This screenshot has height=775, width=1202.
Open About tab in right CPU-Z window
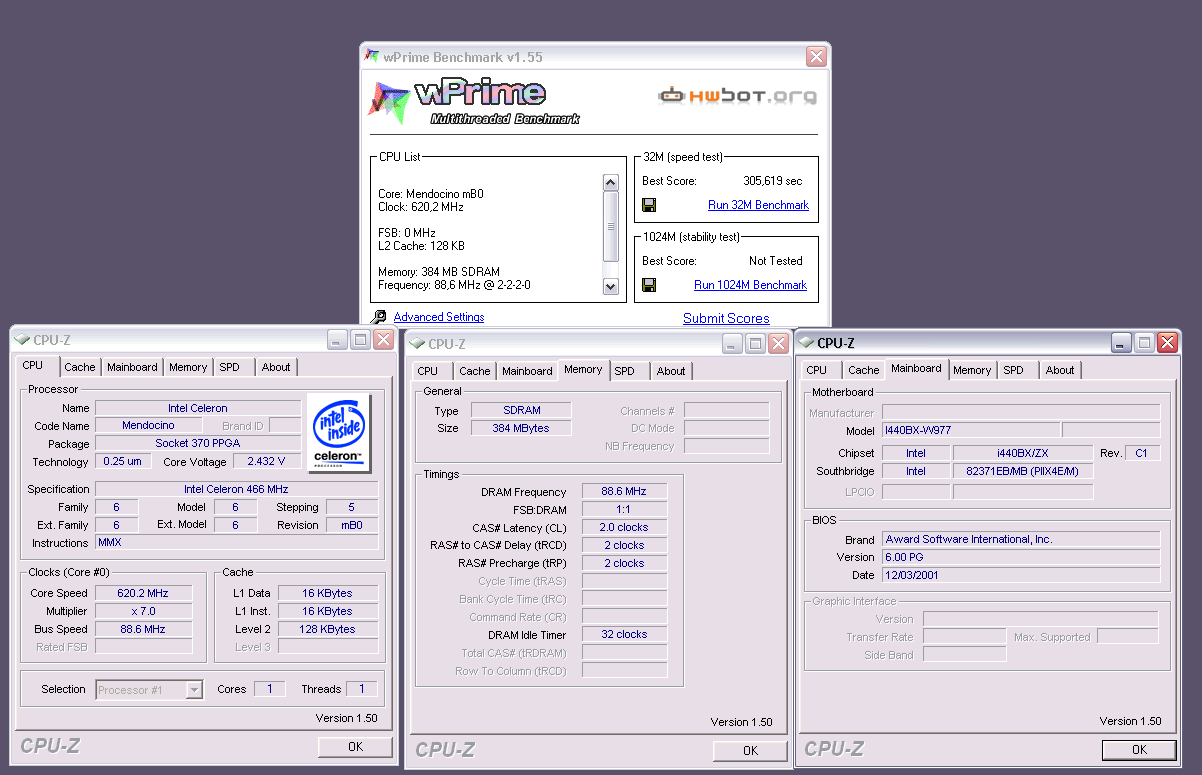(1060, 370)
